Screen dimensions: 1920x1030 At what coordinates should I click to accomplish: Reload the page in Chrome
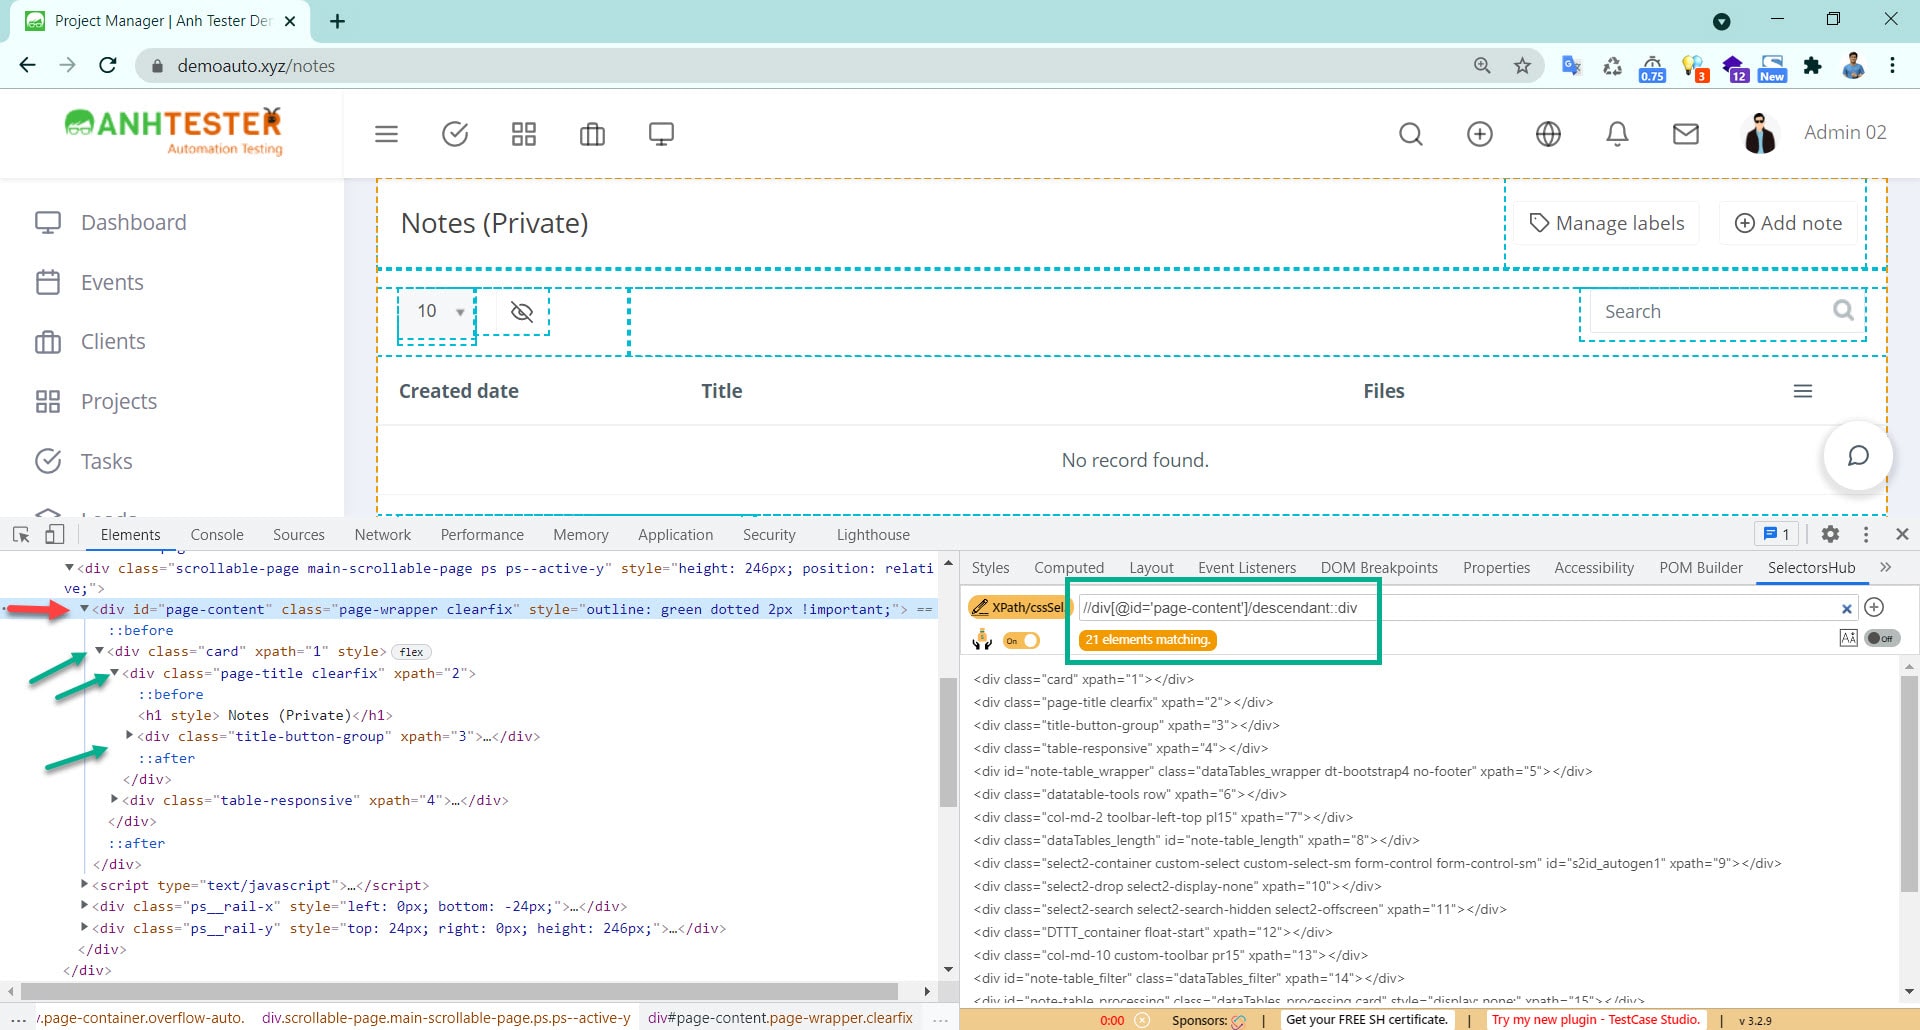pos(108,65)
